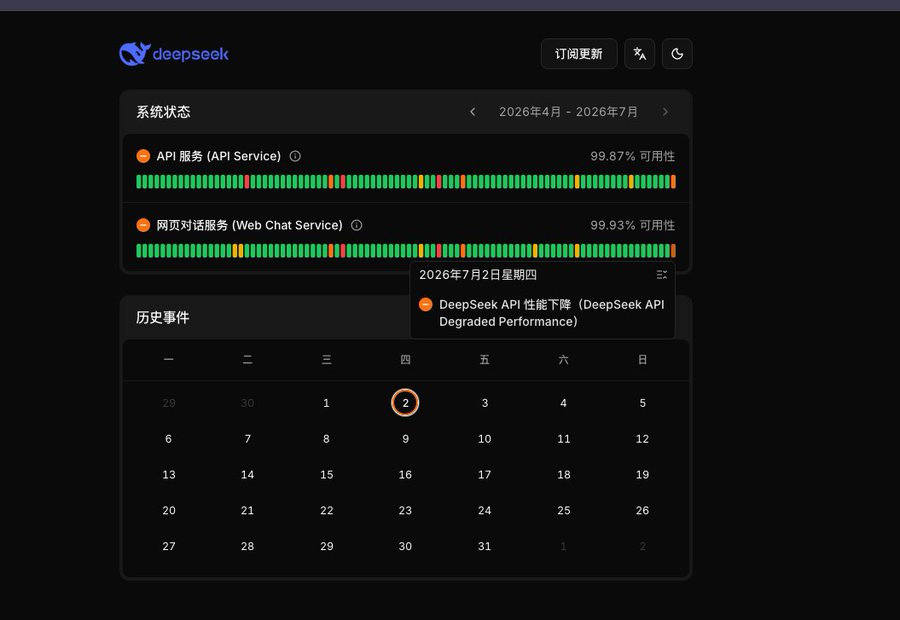Select calendar day 21
Image resolution: width=900 pixels, height=620 pixels.
247,510
